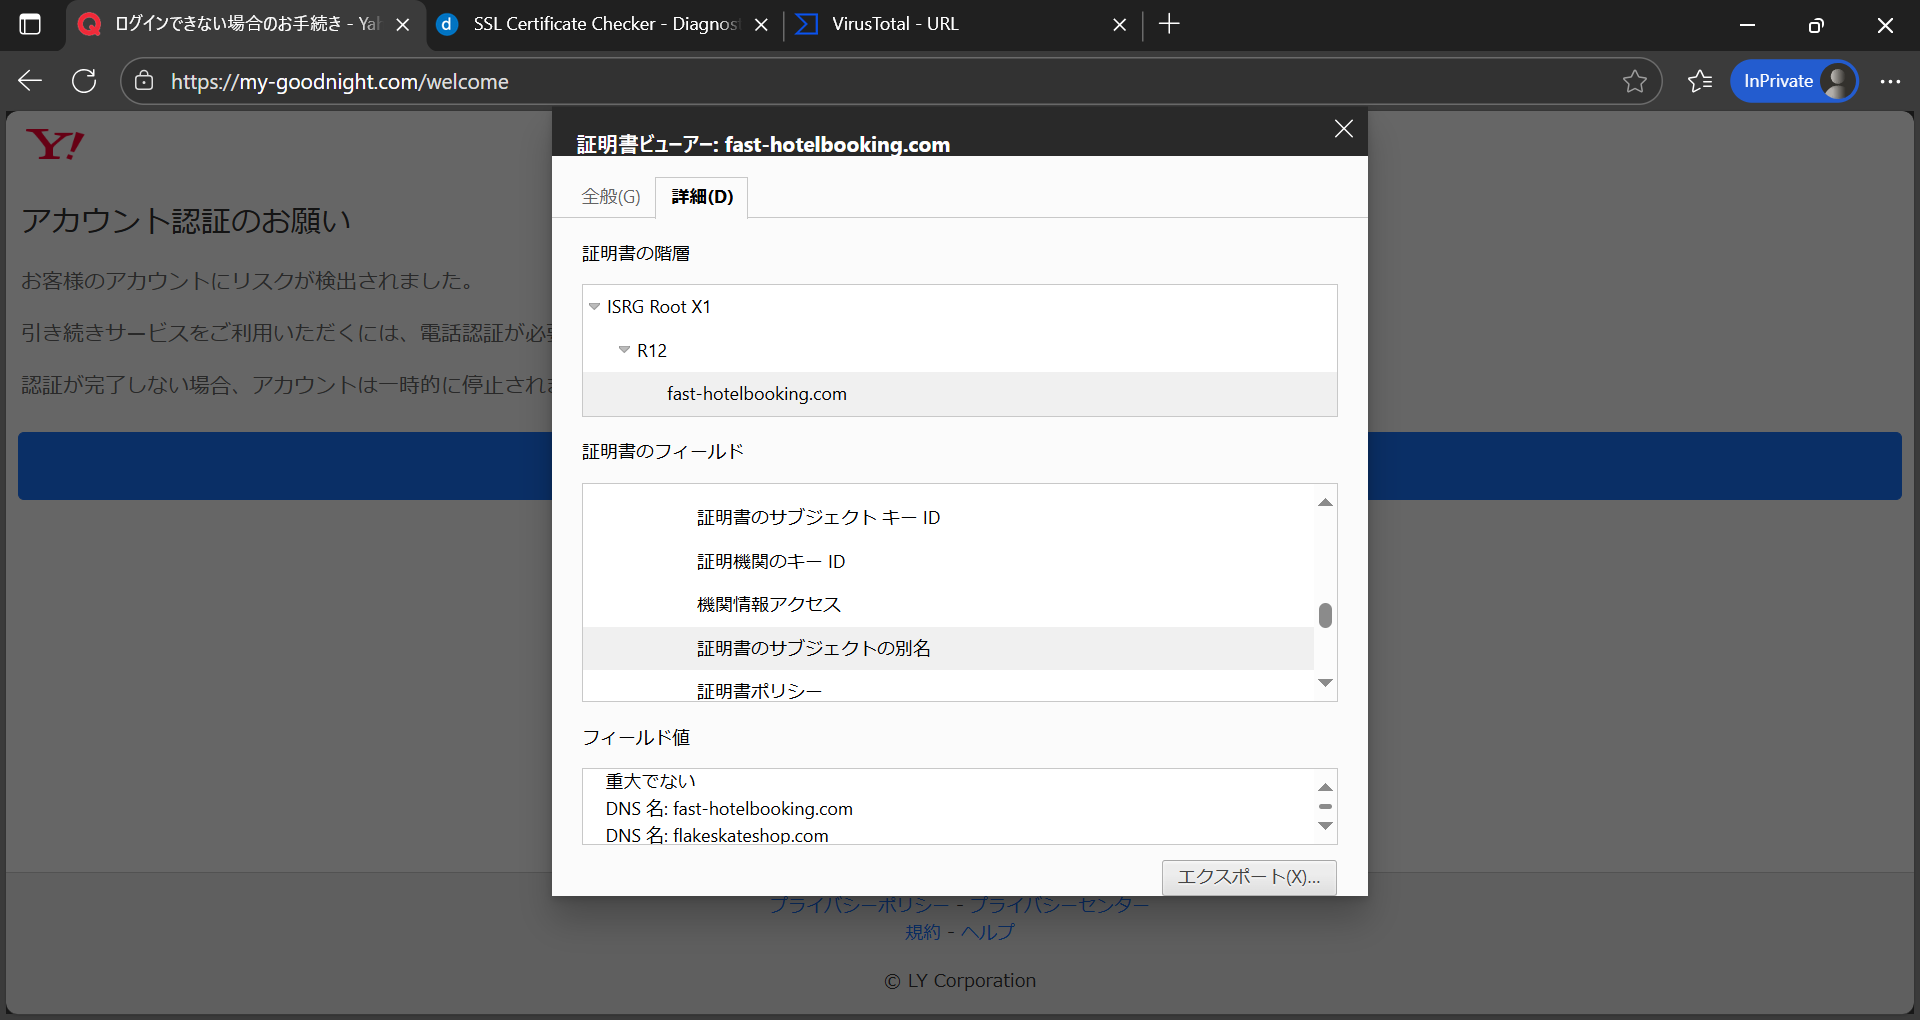Switch to SSL Certificate Checker tab
Image resolution: width=1920 pixels, height=1020 pixels.
point(604,24)
